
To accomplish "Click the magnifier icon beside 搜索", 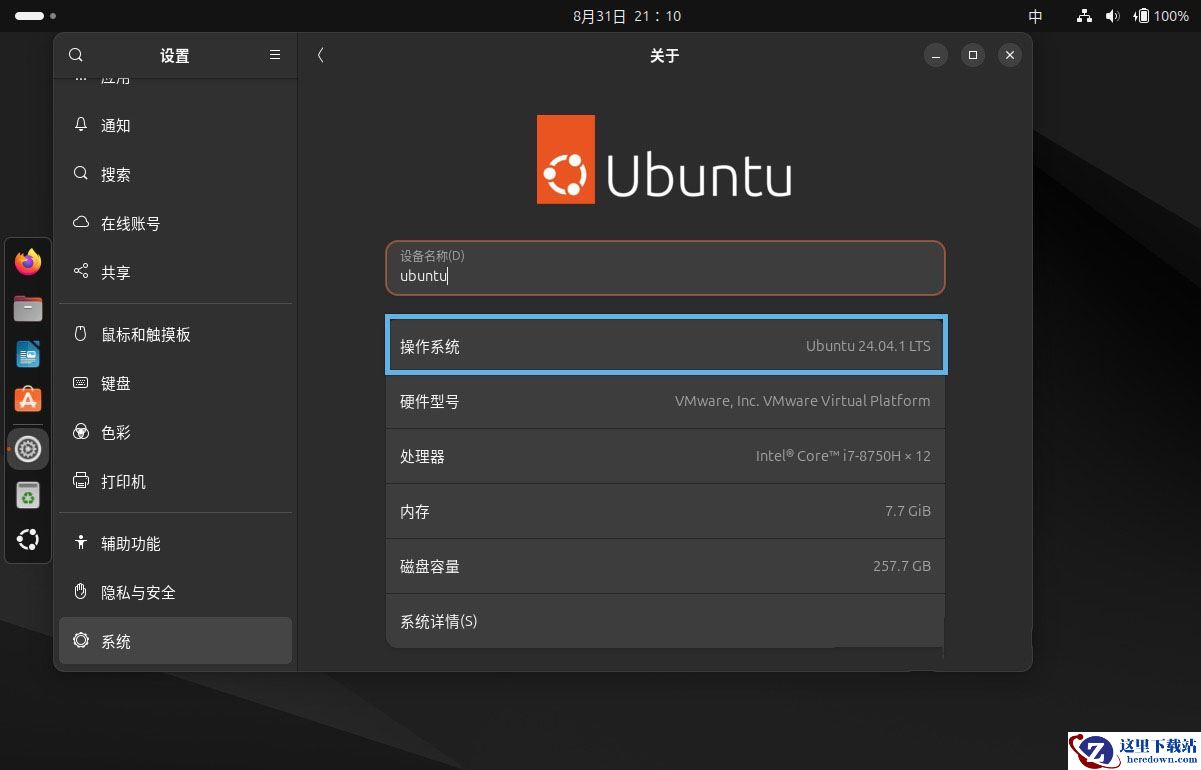I will point(81,174).
